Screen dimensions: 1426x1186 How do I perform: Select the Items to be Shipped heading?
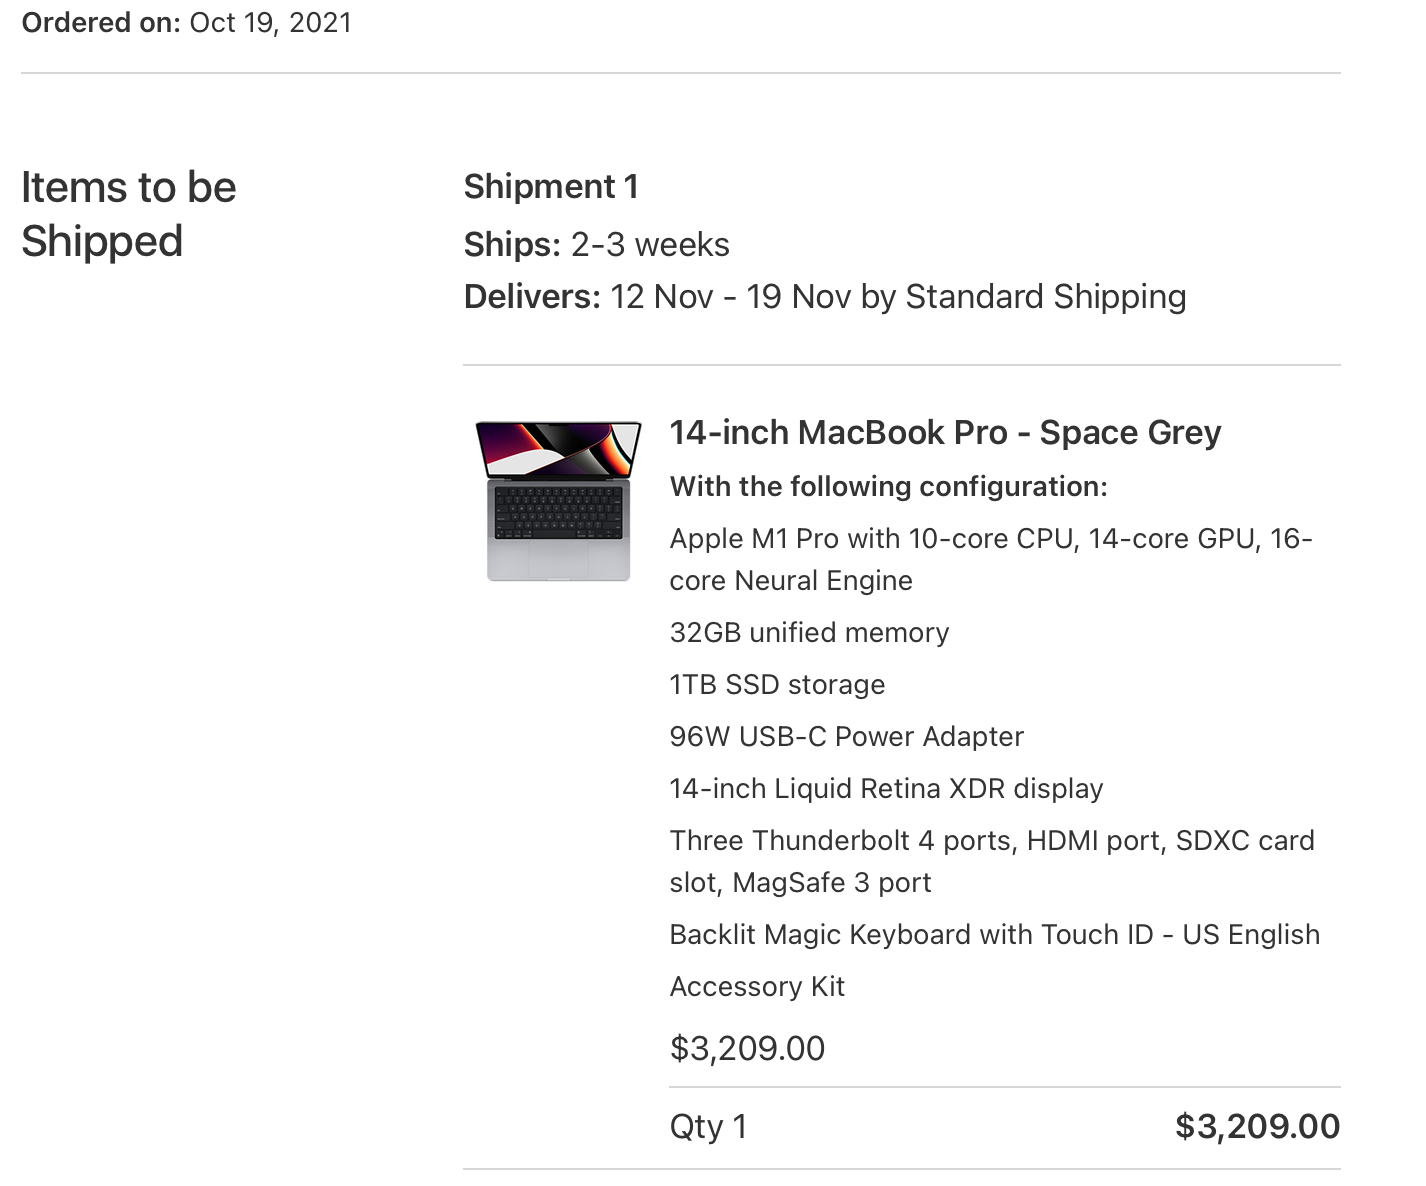coord(128,214)
